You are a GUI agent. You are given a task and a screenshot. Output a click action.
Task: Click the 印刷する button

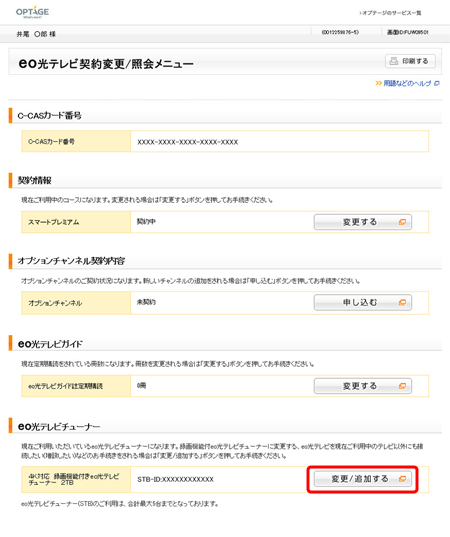pos(410,61)
